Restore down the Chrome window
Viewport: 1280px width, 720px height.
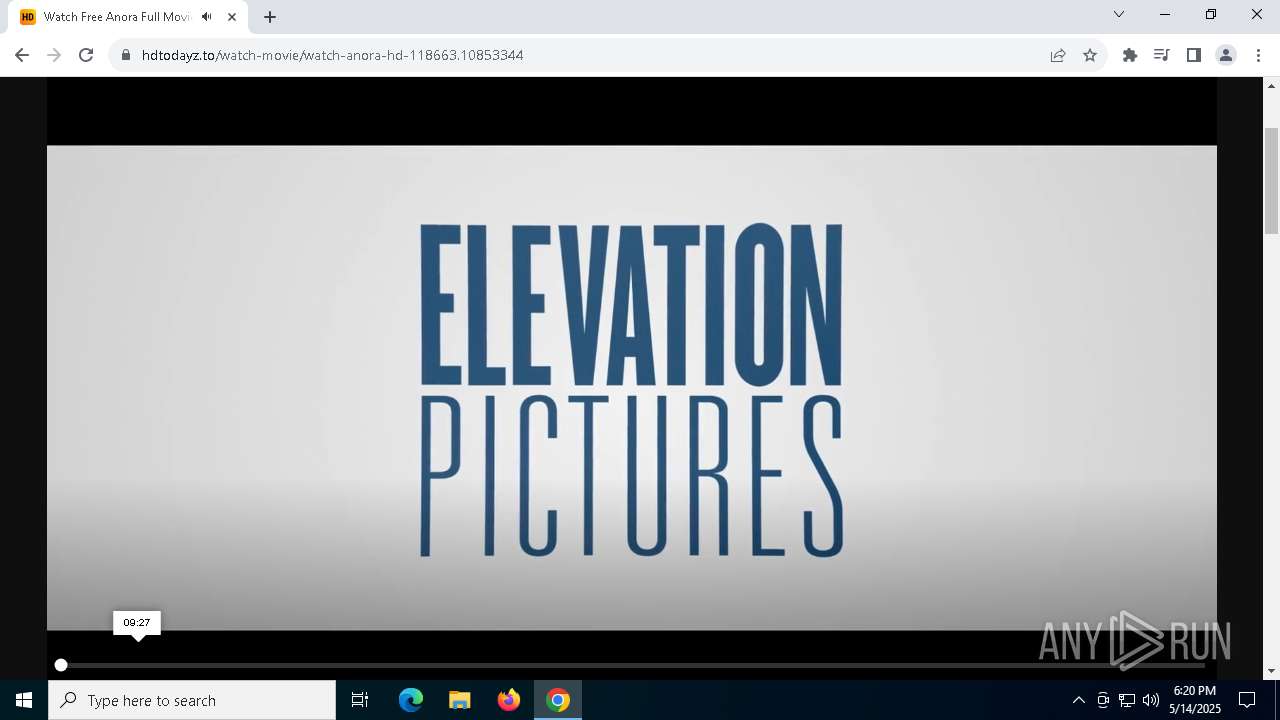click(x=1211, y=14)
